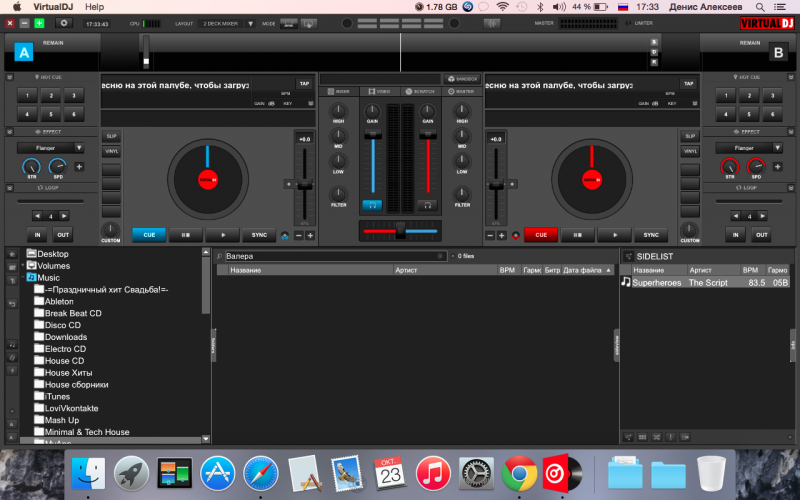Open deck B Flanger effect dropdown

[x=777, y=148]
